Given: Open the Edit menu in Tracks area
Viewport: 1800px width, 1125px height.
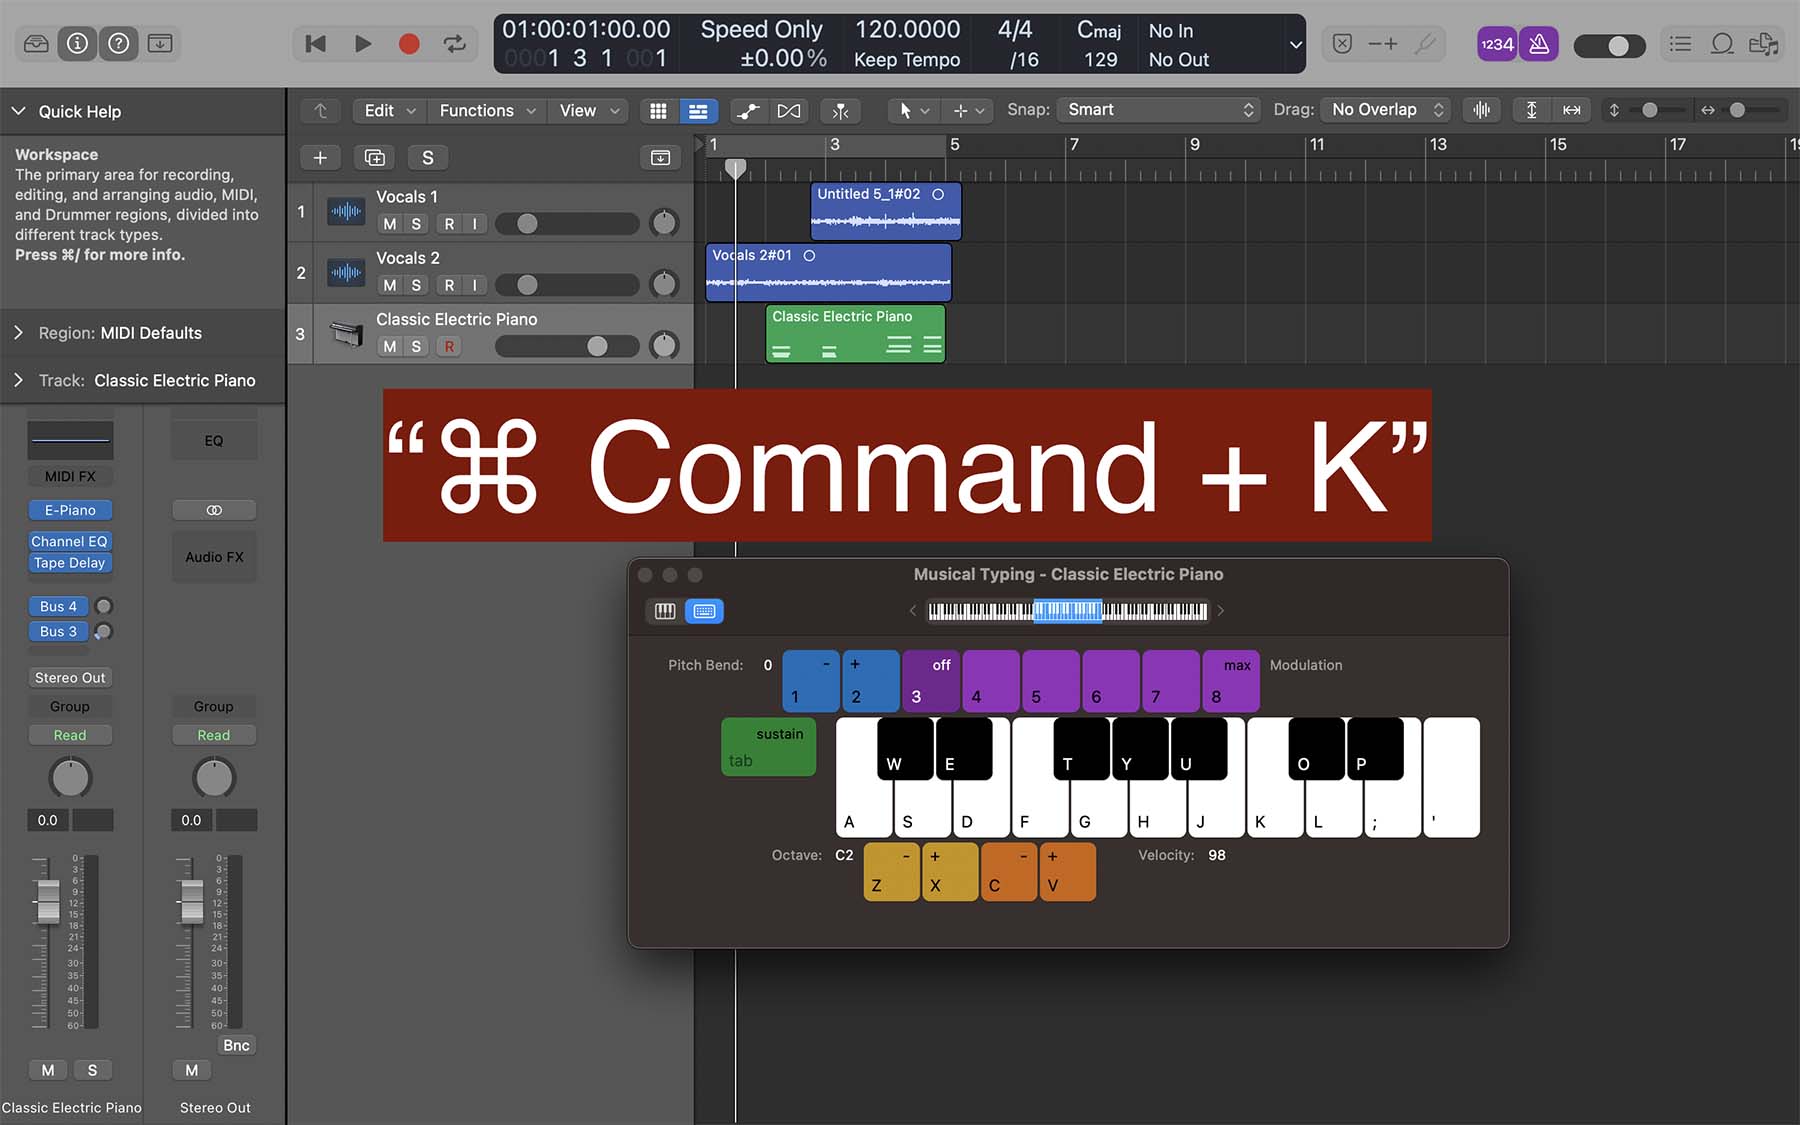Looking at the screenshot, I should tap(390, 111).
